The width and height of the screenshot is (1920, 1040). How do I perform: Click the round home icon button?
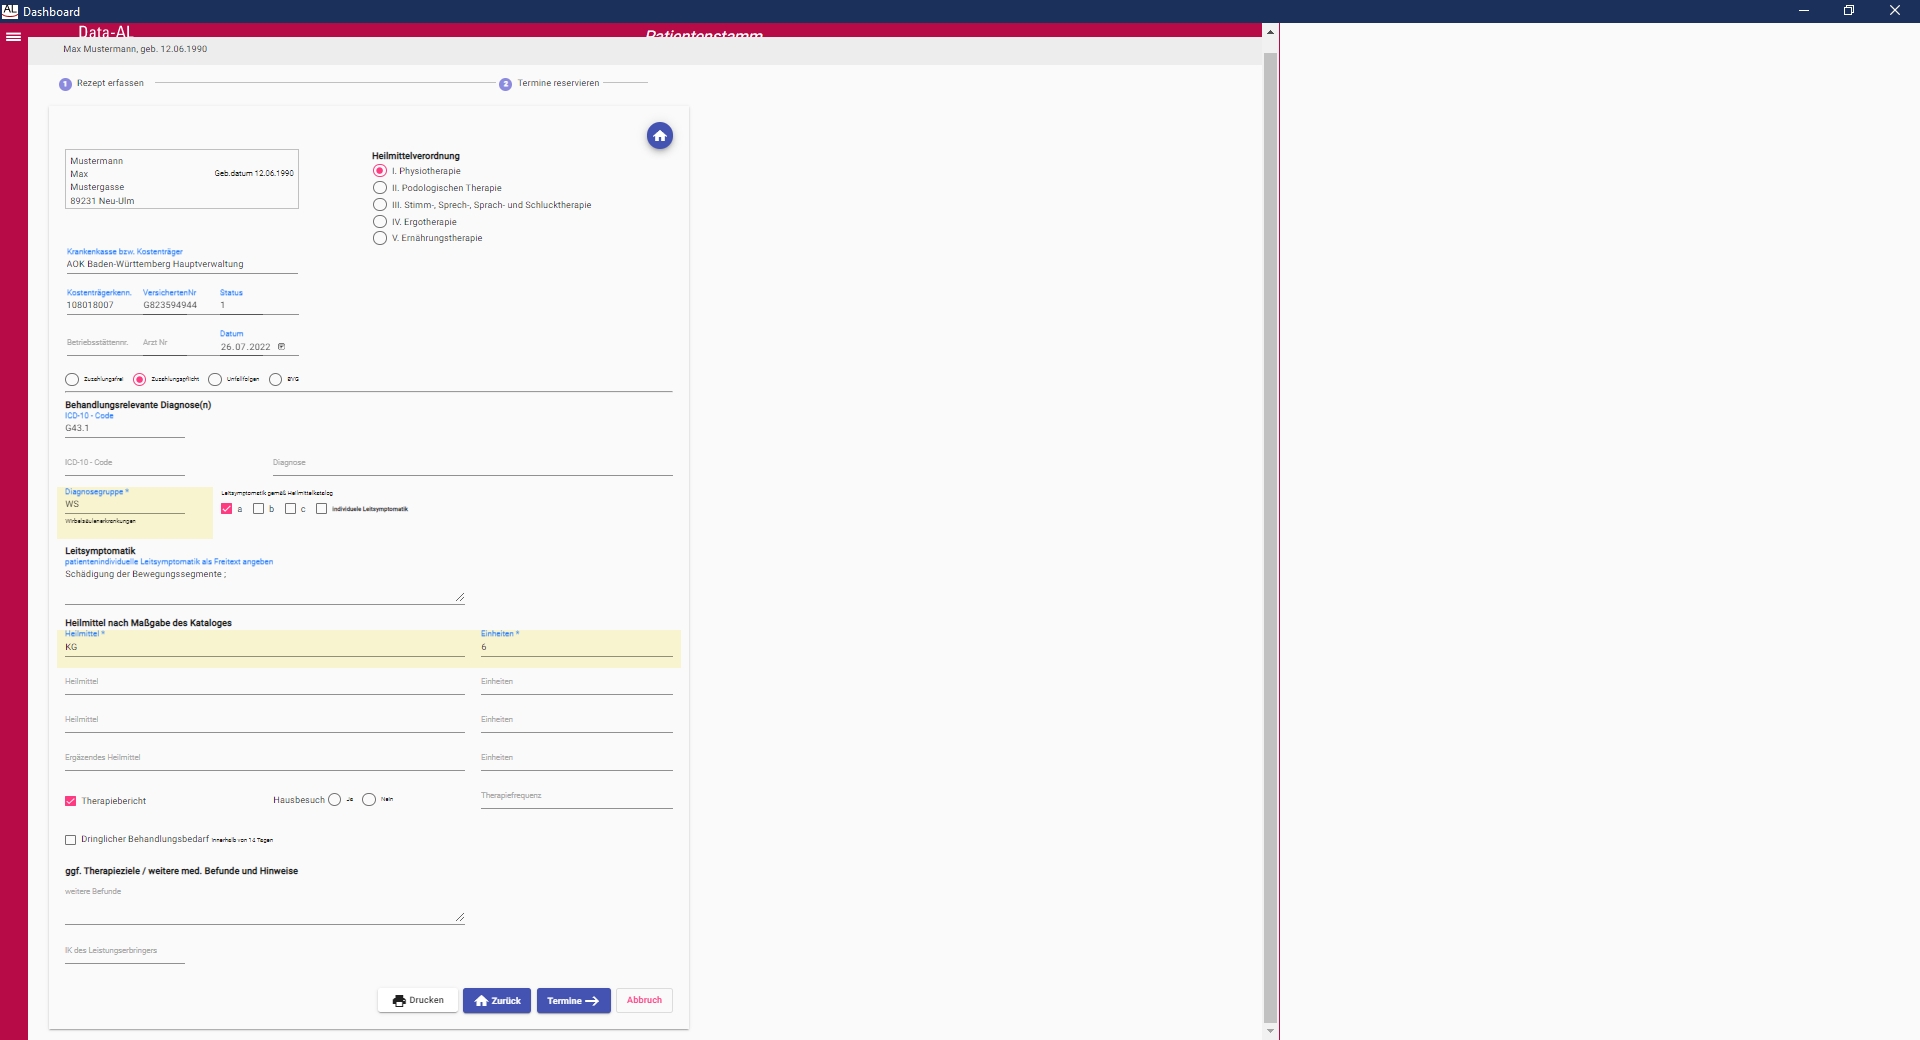(660, 136)
